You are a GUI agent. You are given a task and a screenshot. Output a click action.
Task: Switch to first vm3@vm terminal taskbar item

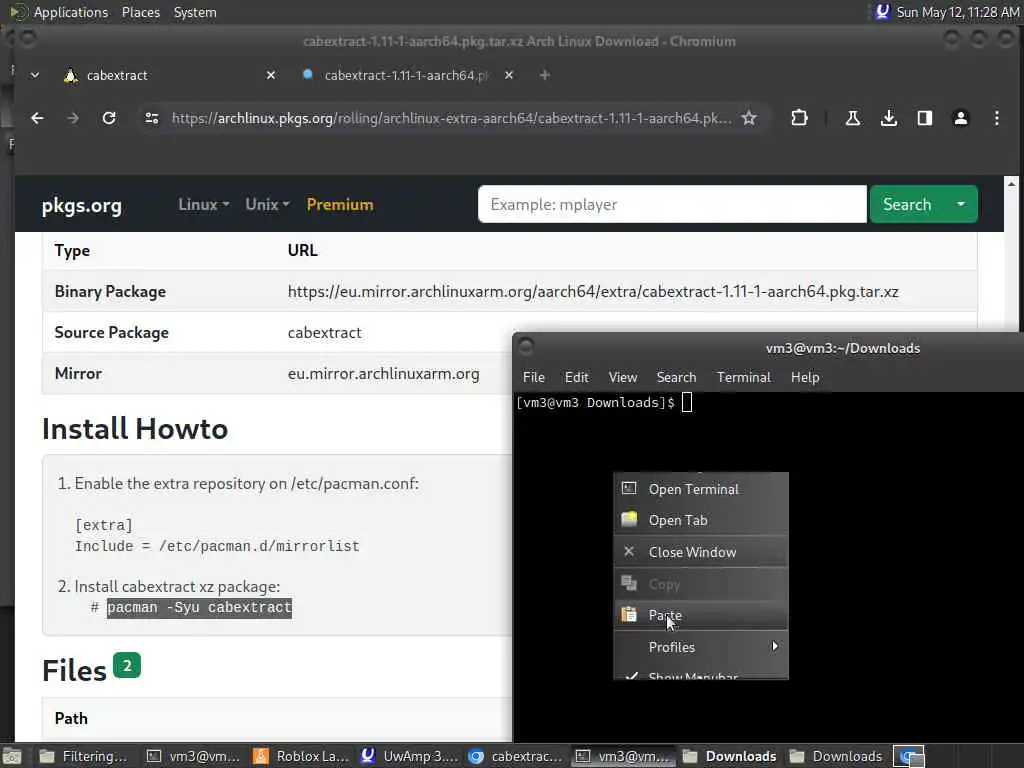(192, 757)
